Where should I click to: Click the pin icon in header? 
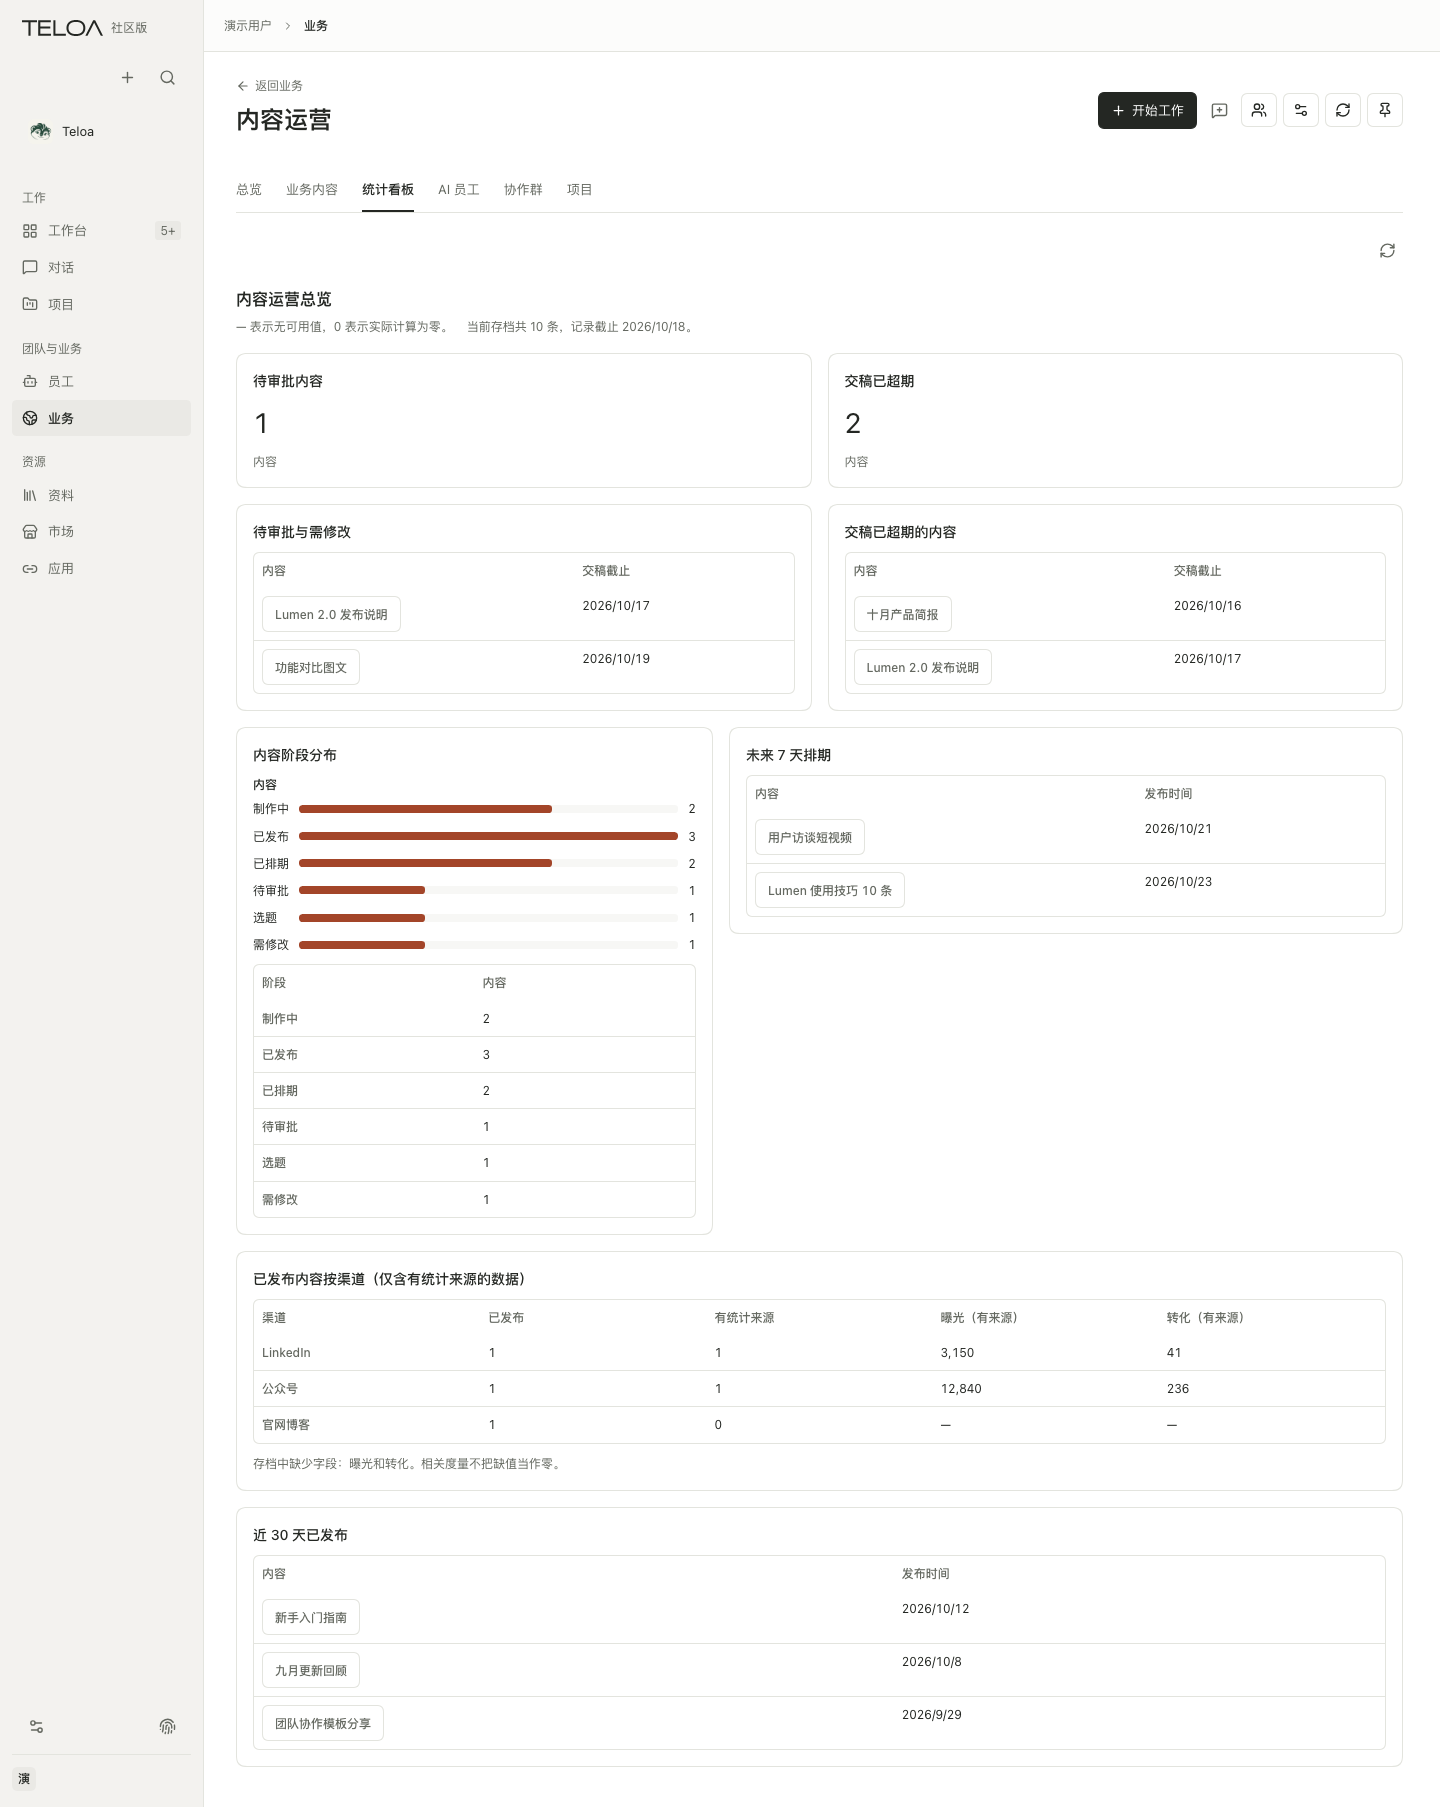click(1385, 111)
